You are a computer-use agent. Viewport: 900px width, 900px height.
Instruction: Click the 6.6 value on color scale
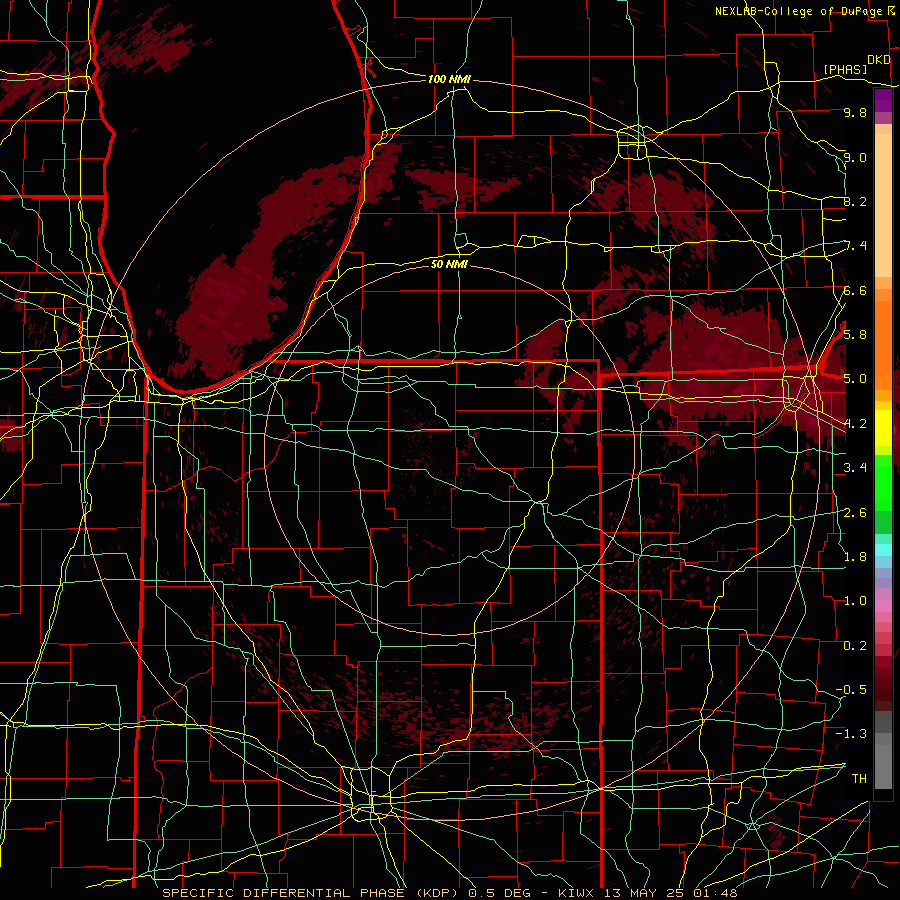coord(855,290)
